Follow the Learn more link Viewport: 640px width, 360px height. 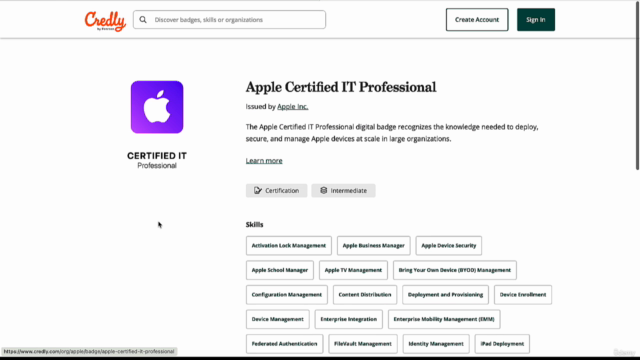pyautogui.click(x=264, y=160)
